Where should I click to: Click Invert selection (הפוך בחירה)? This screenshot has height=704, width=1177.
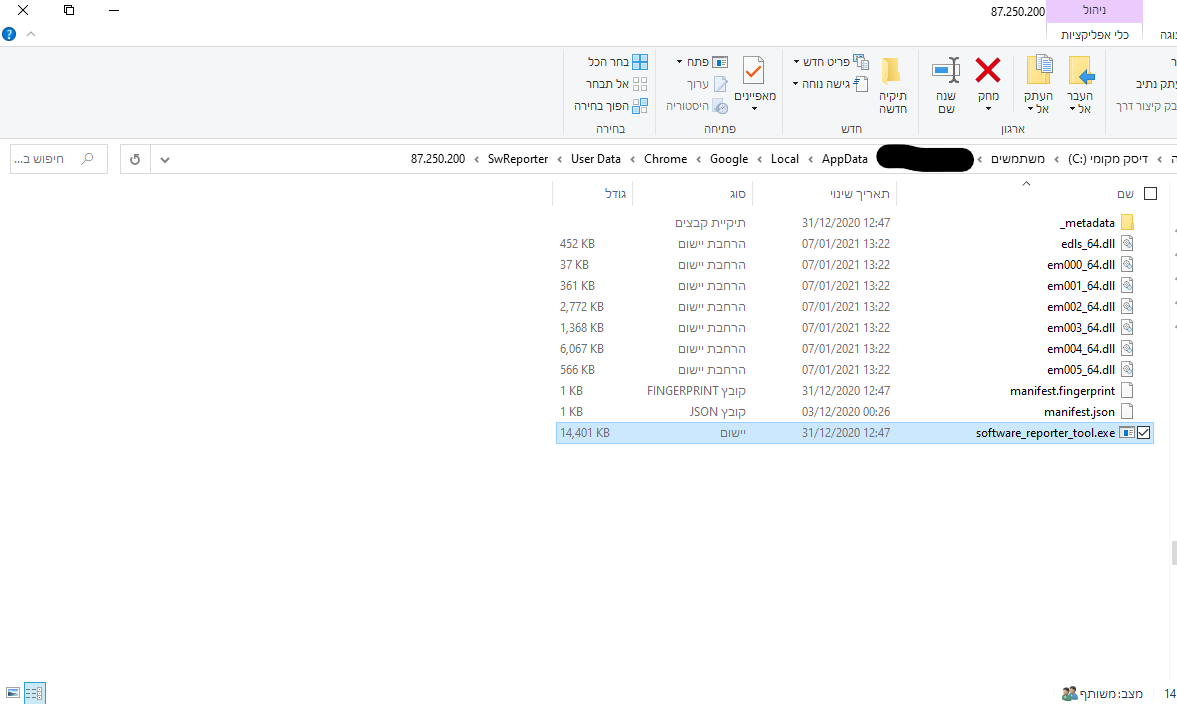610,105
